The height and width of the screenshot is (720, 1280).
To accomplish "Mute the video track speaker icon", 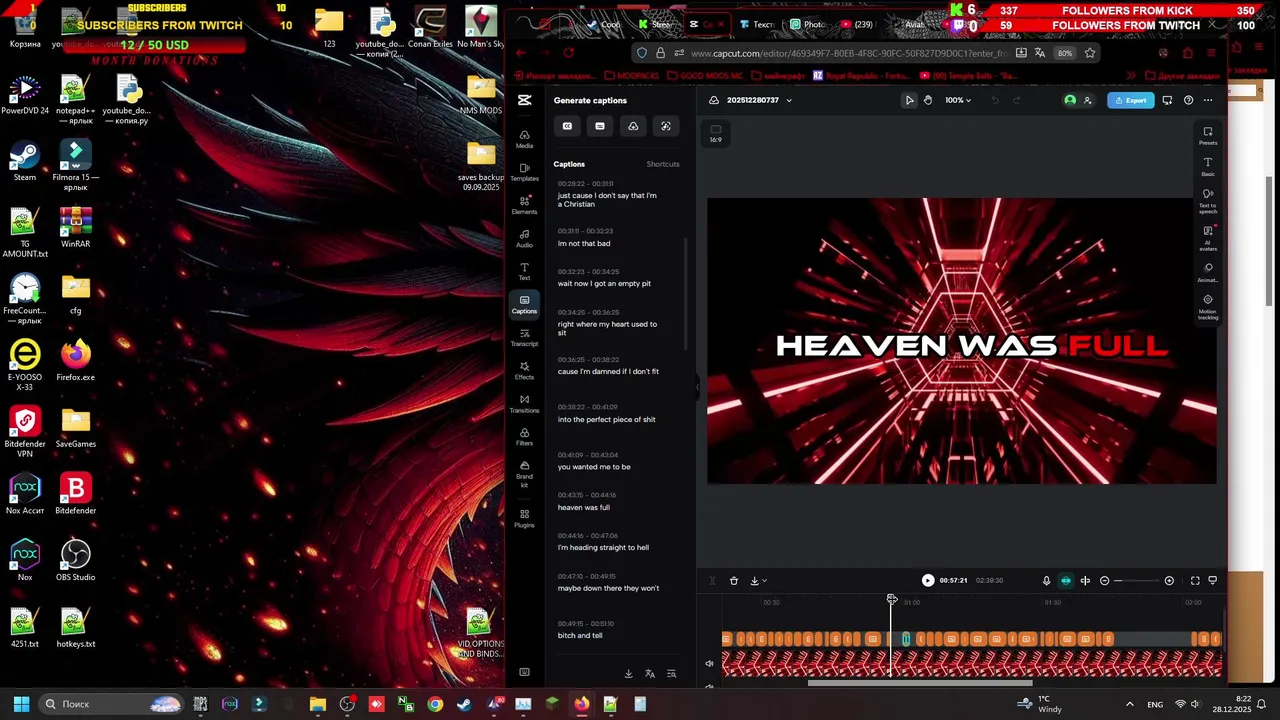I will (709, 663).
